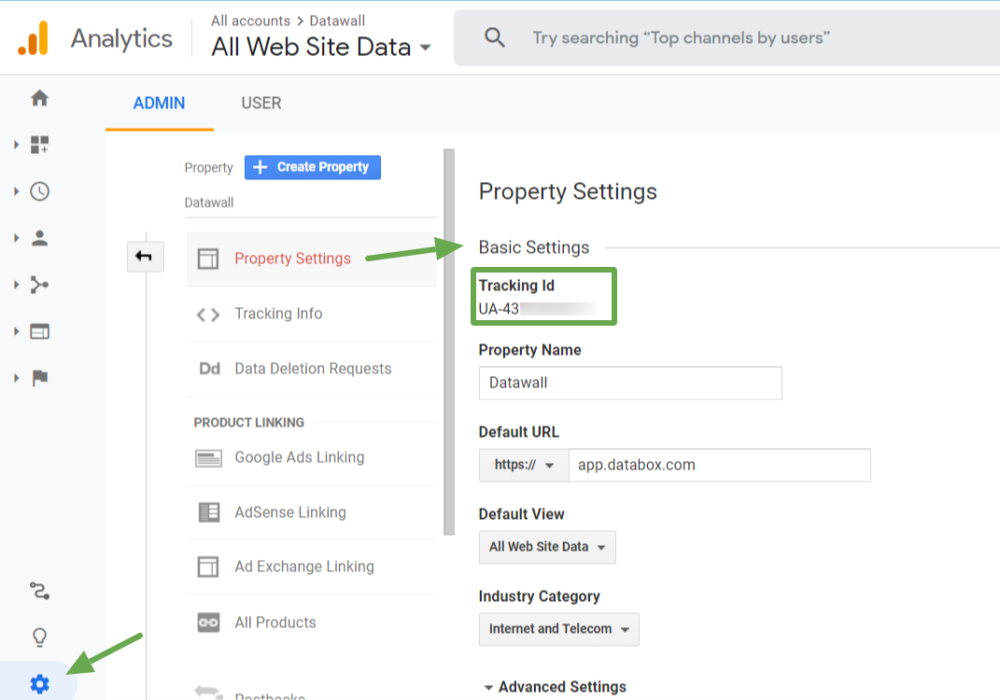Open the Realtime clock icon
The width and height of the screenshot is (1000, 700).
pyautogui.click(x=39, y=192)
